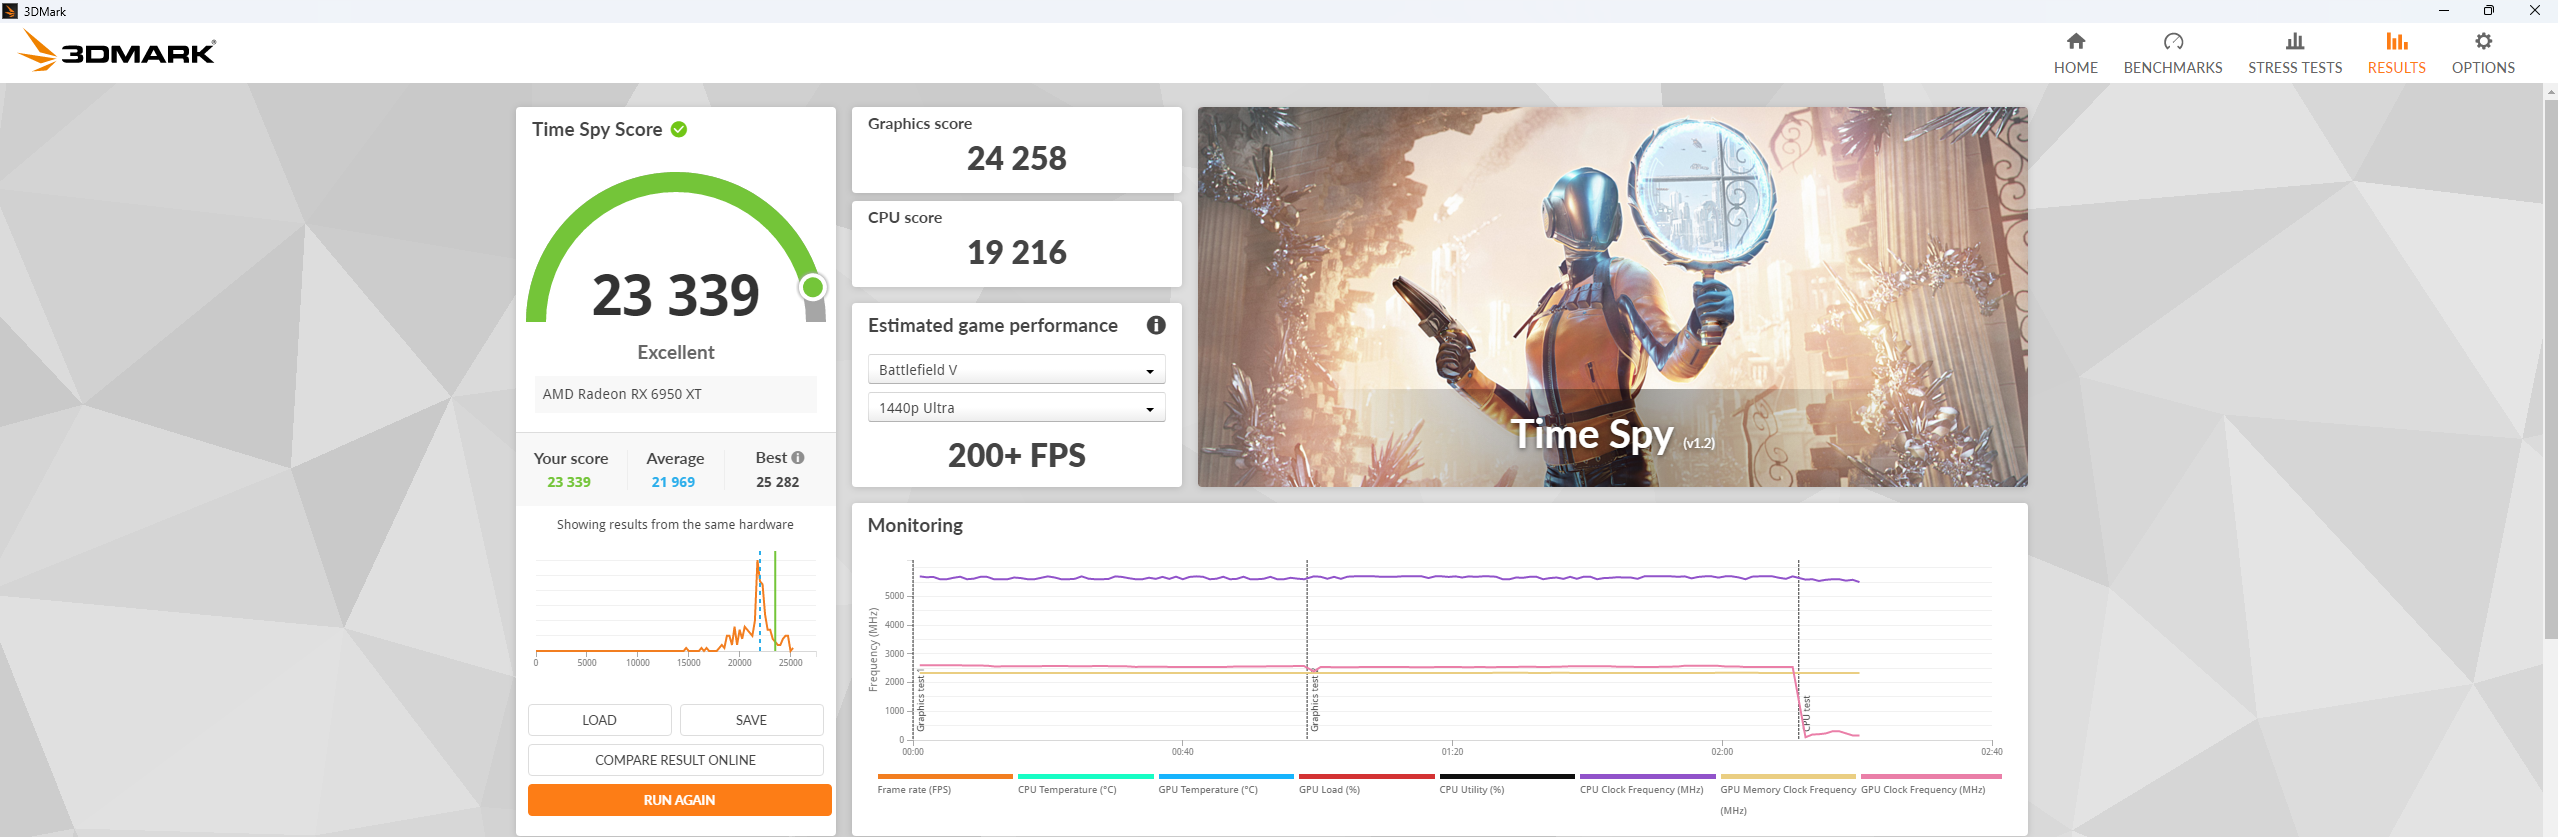This screenshot has width=2558, height=837.
Task: Click the Best score 25 282
Action: tap(777, 482)
